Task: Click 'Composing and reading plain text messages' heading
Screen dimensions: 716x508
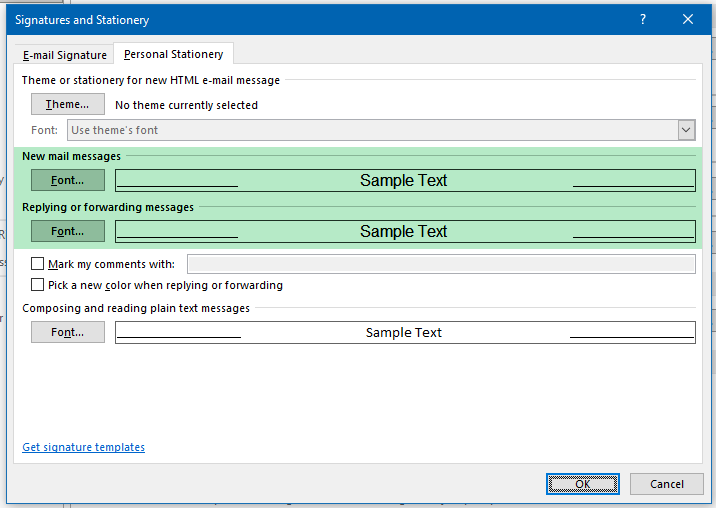Action: (136, 308)
